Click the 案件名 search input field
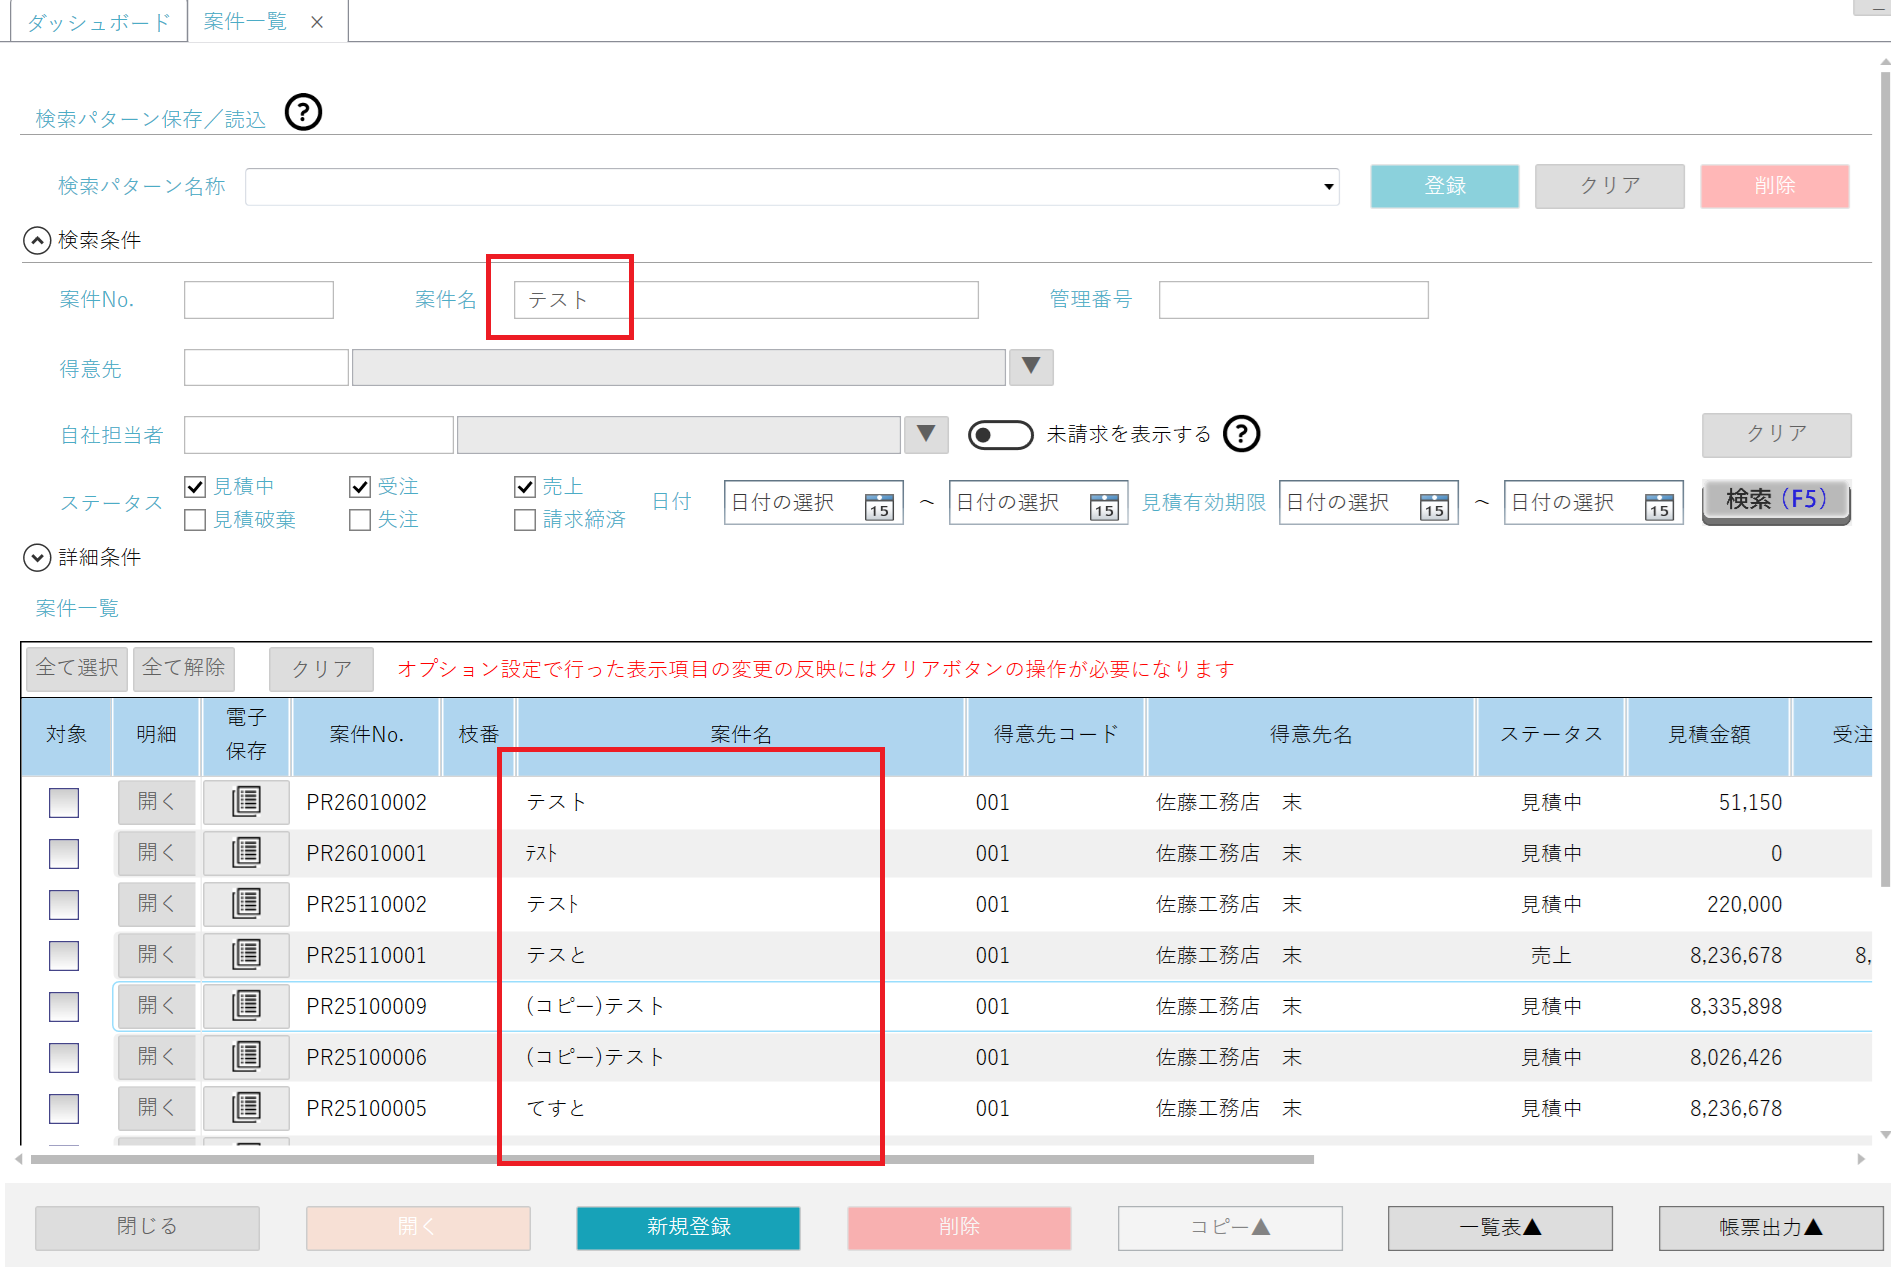This screenshot has height=1267, width=1891. point(745,300)
